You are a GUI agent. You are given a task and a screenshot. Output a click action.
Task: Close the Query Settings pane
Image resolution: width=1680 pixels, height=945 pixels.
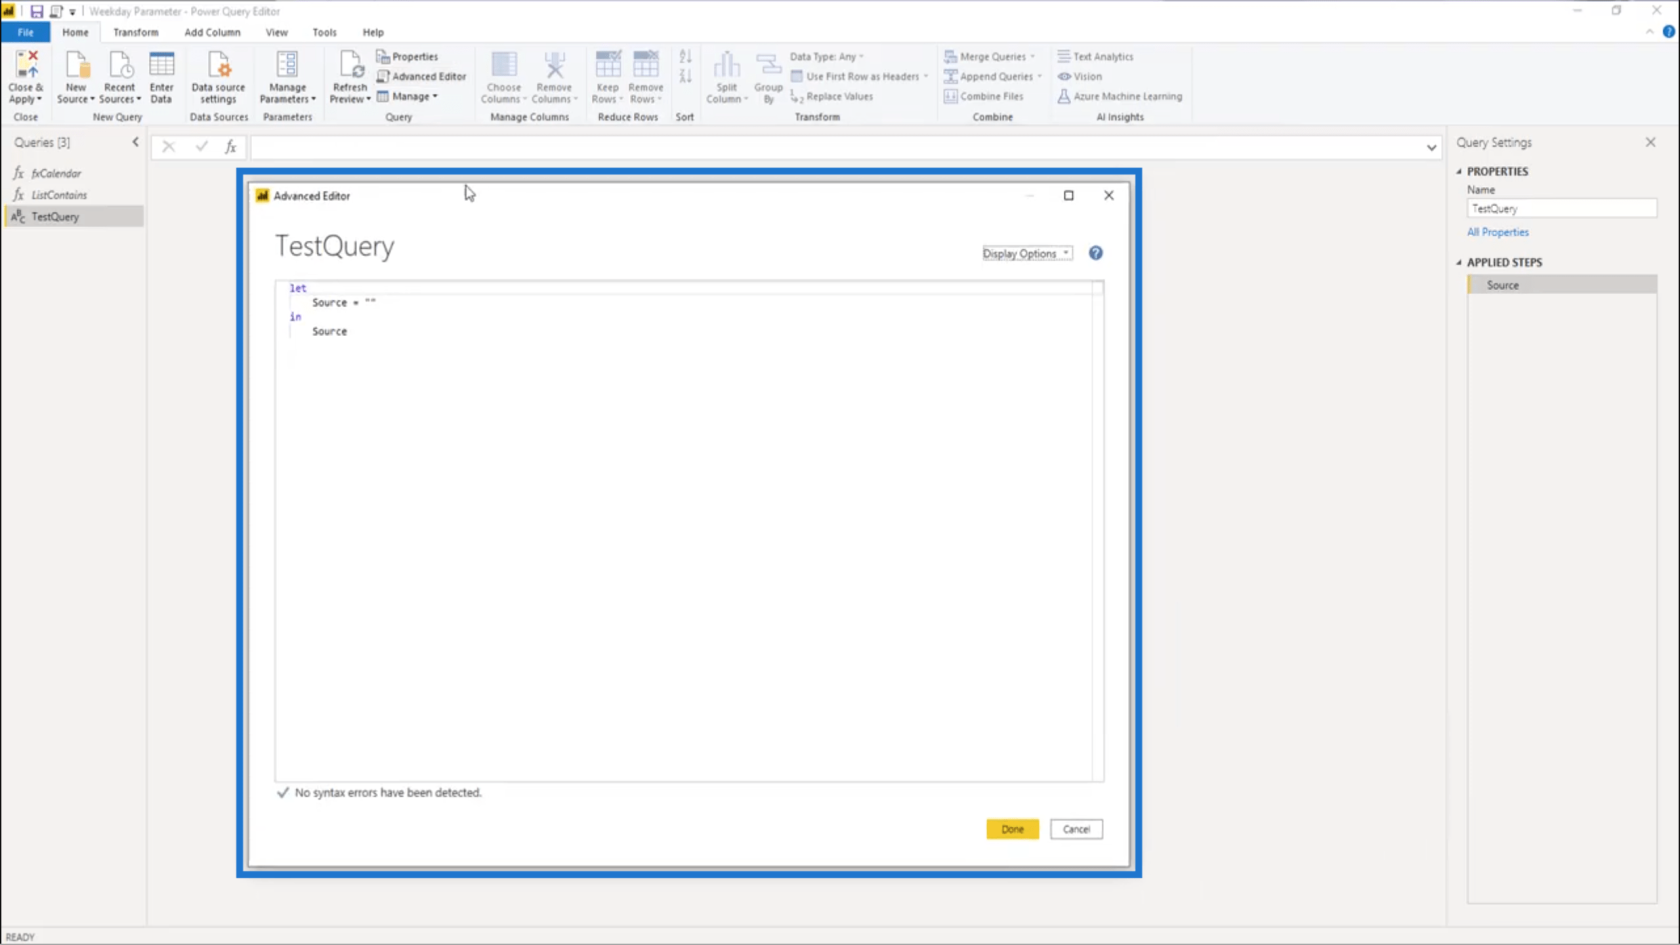[1650, 142]
